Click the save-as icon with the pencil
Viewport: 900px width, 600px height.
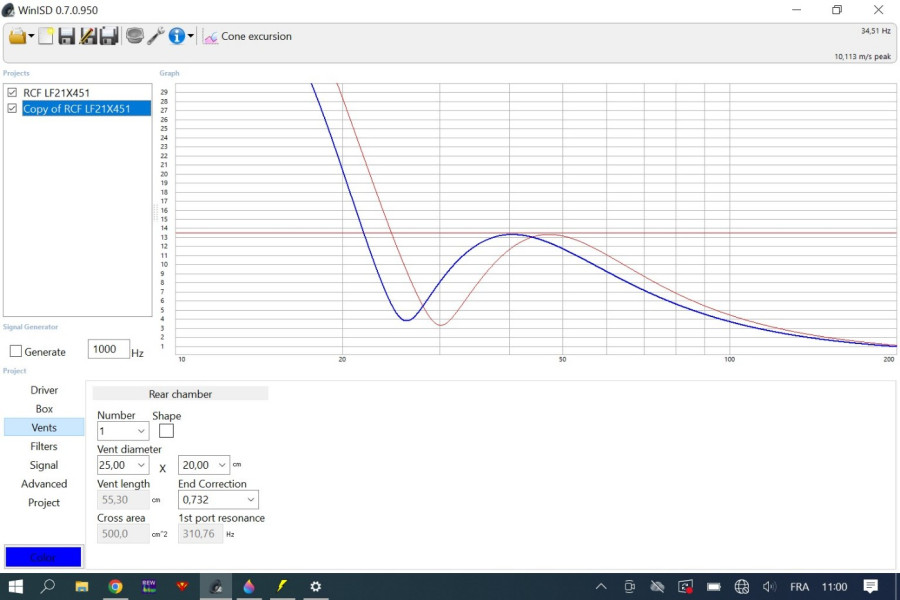[x=88, y=36]
